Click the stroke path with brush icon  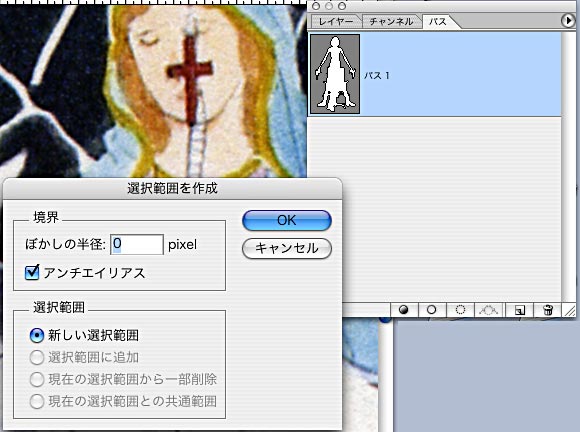tap(431, 310)
